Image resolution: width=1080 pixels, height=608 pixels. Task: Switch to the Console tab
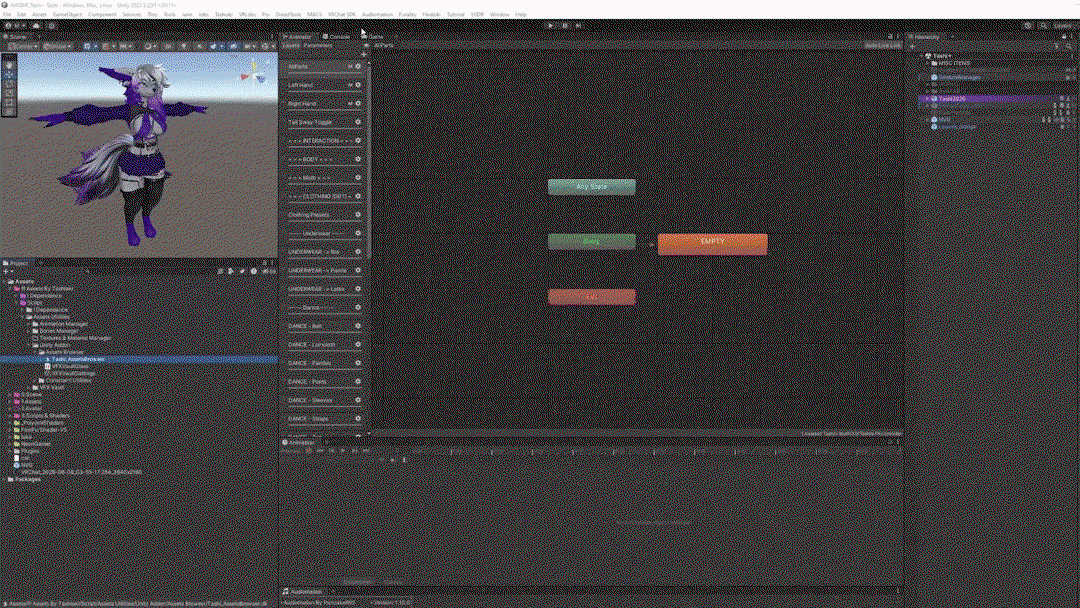click(x=337, y=36)
